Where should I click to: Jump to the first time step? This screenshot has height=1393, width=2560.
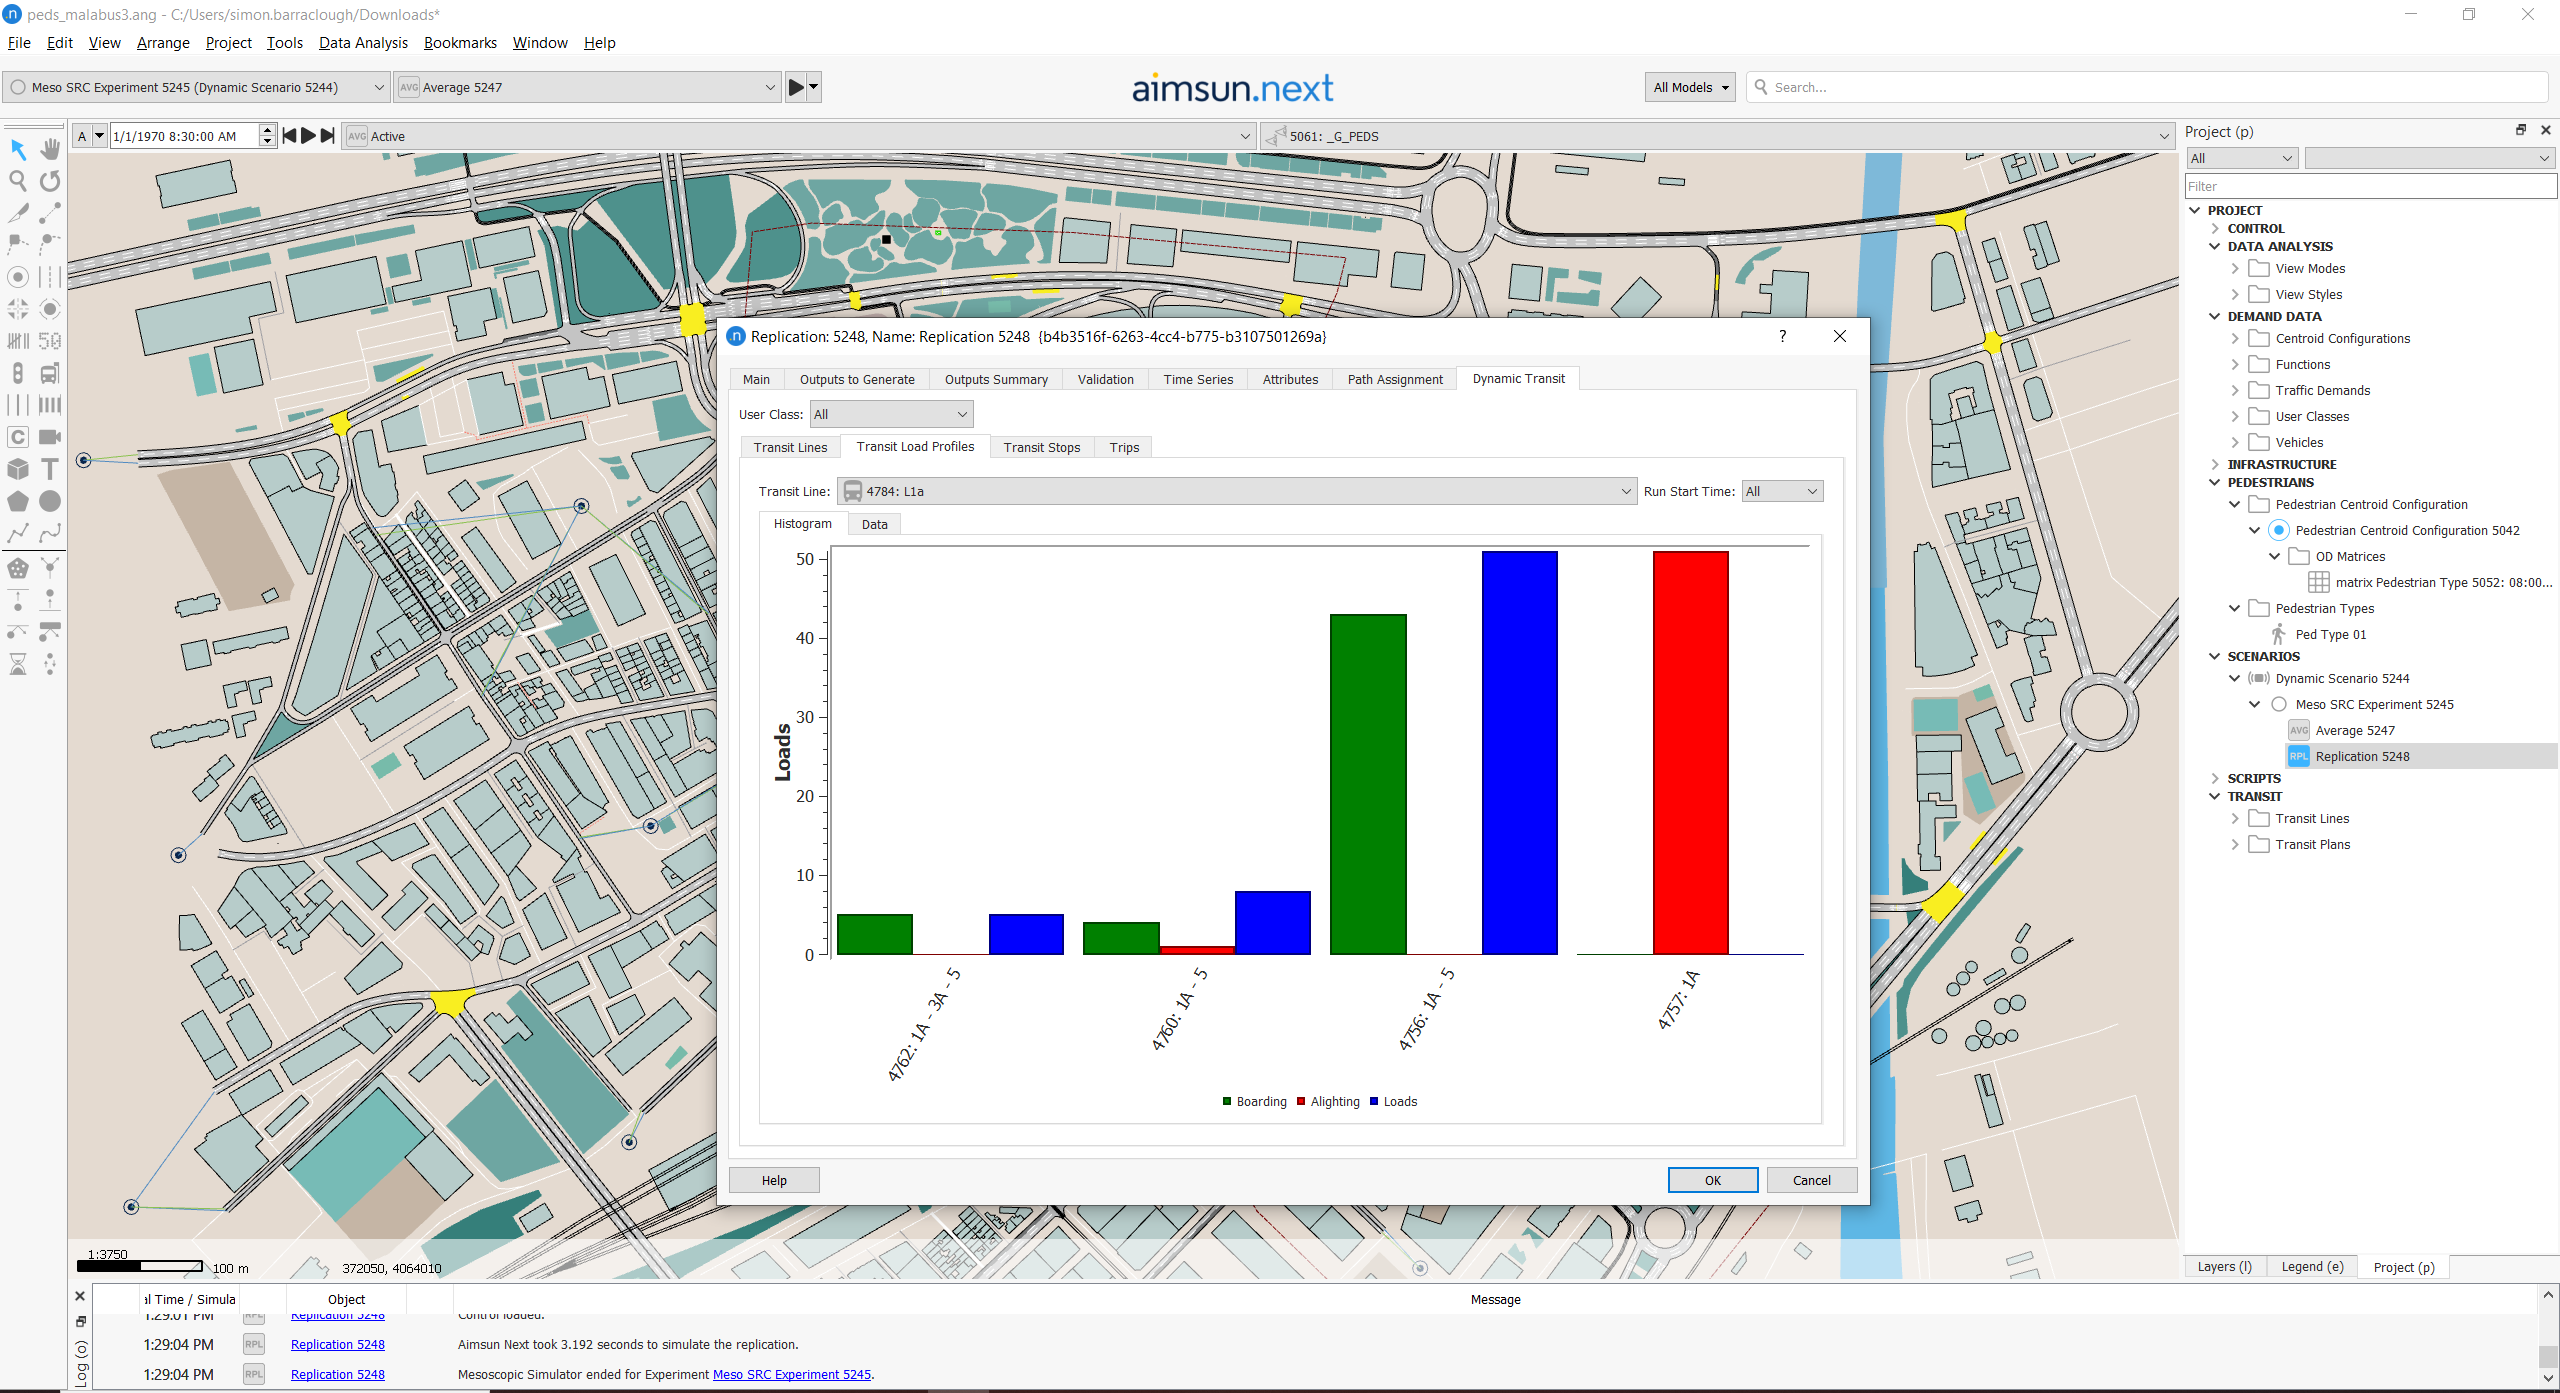290,136
